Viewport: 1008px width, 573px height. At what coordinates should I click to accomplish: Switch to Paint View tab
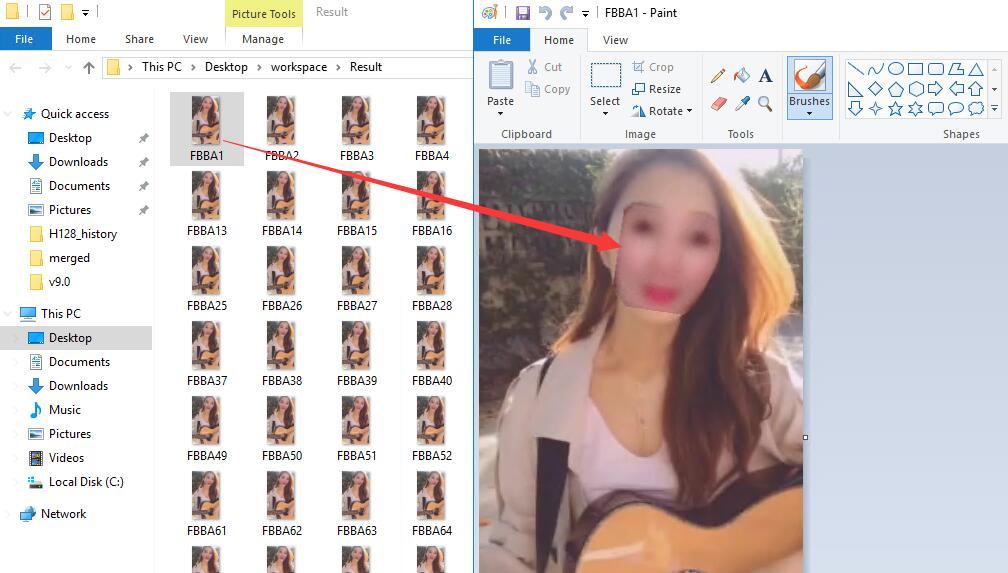(x=615, y=40)
